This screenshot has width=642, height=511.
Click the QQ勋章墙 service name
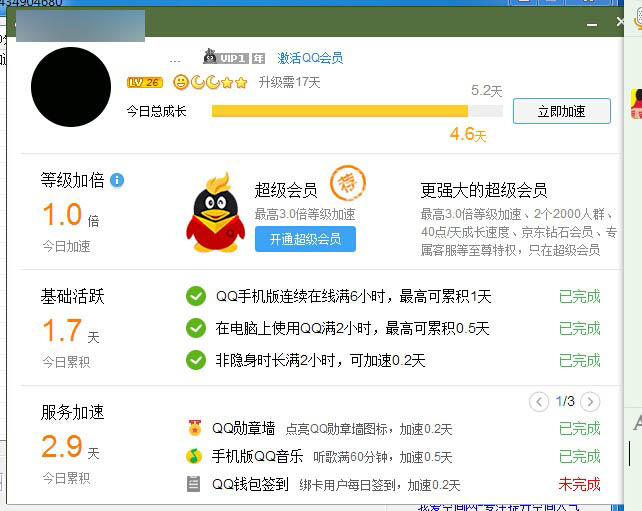click(243, 429)
